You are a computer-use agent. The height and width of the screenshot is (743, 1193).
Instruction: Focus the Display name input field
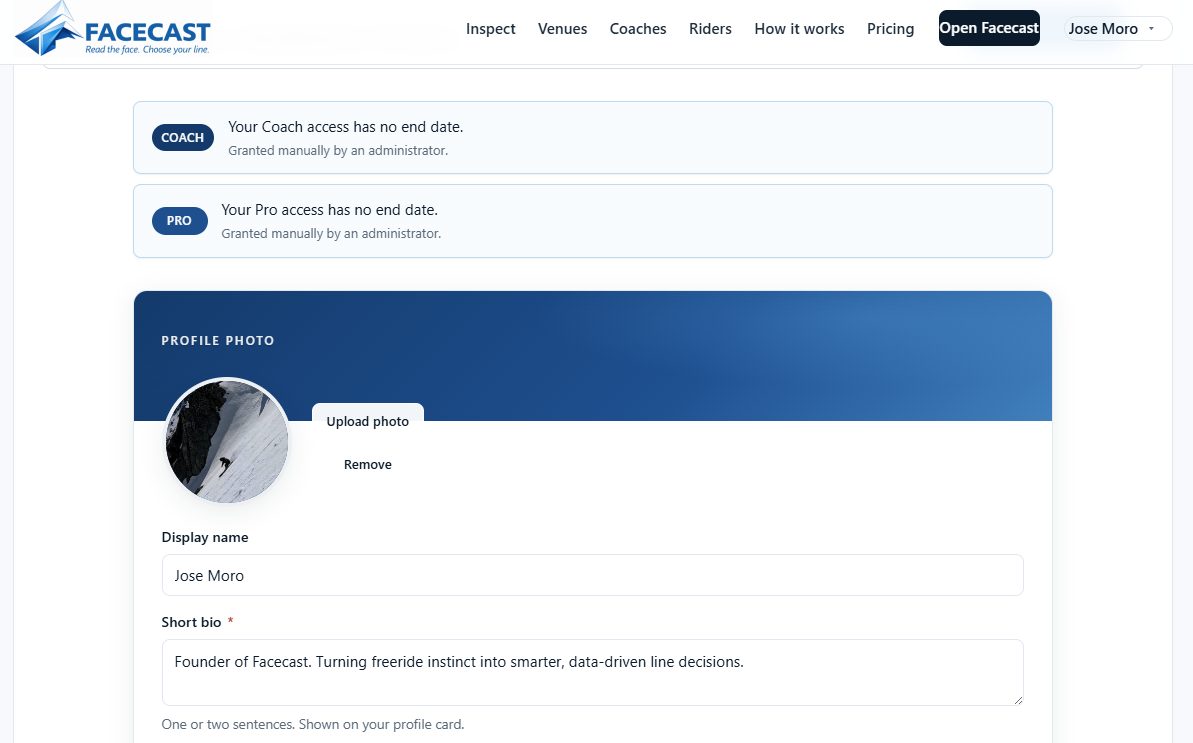click(592, 575)
